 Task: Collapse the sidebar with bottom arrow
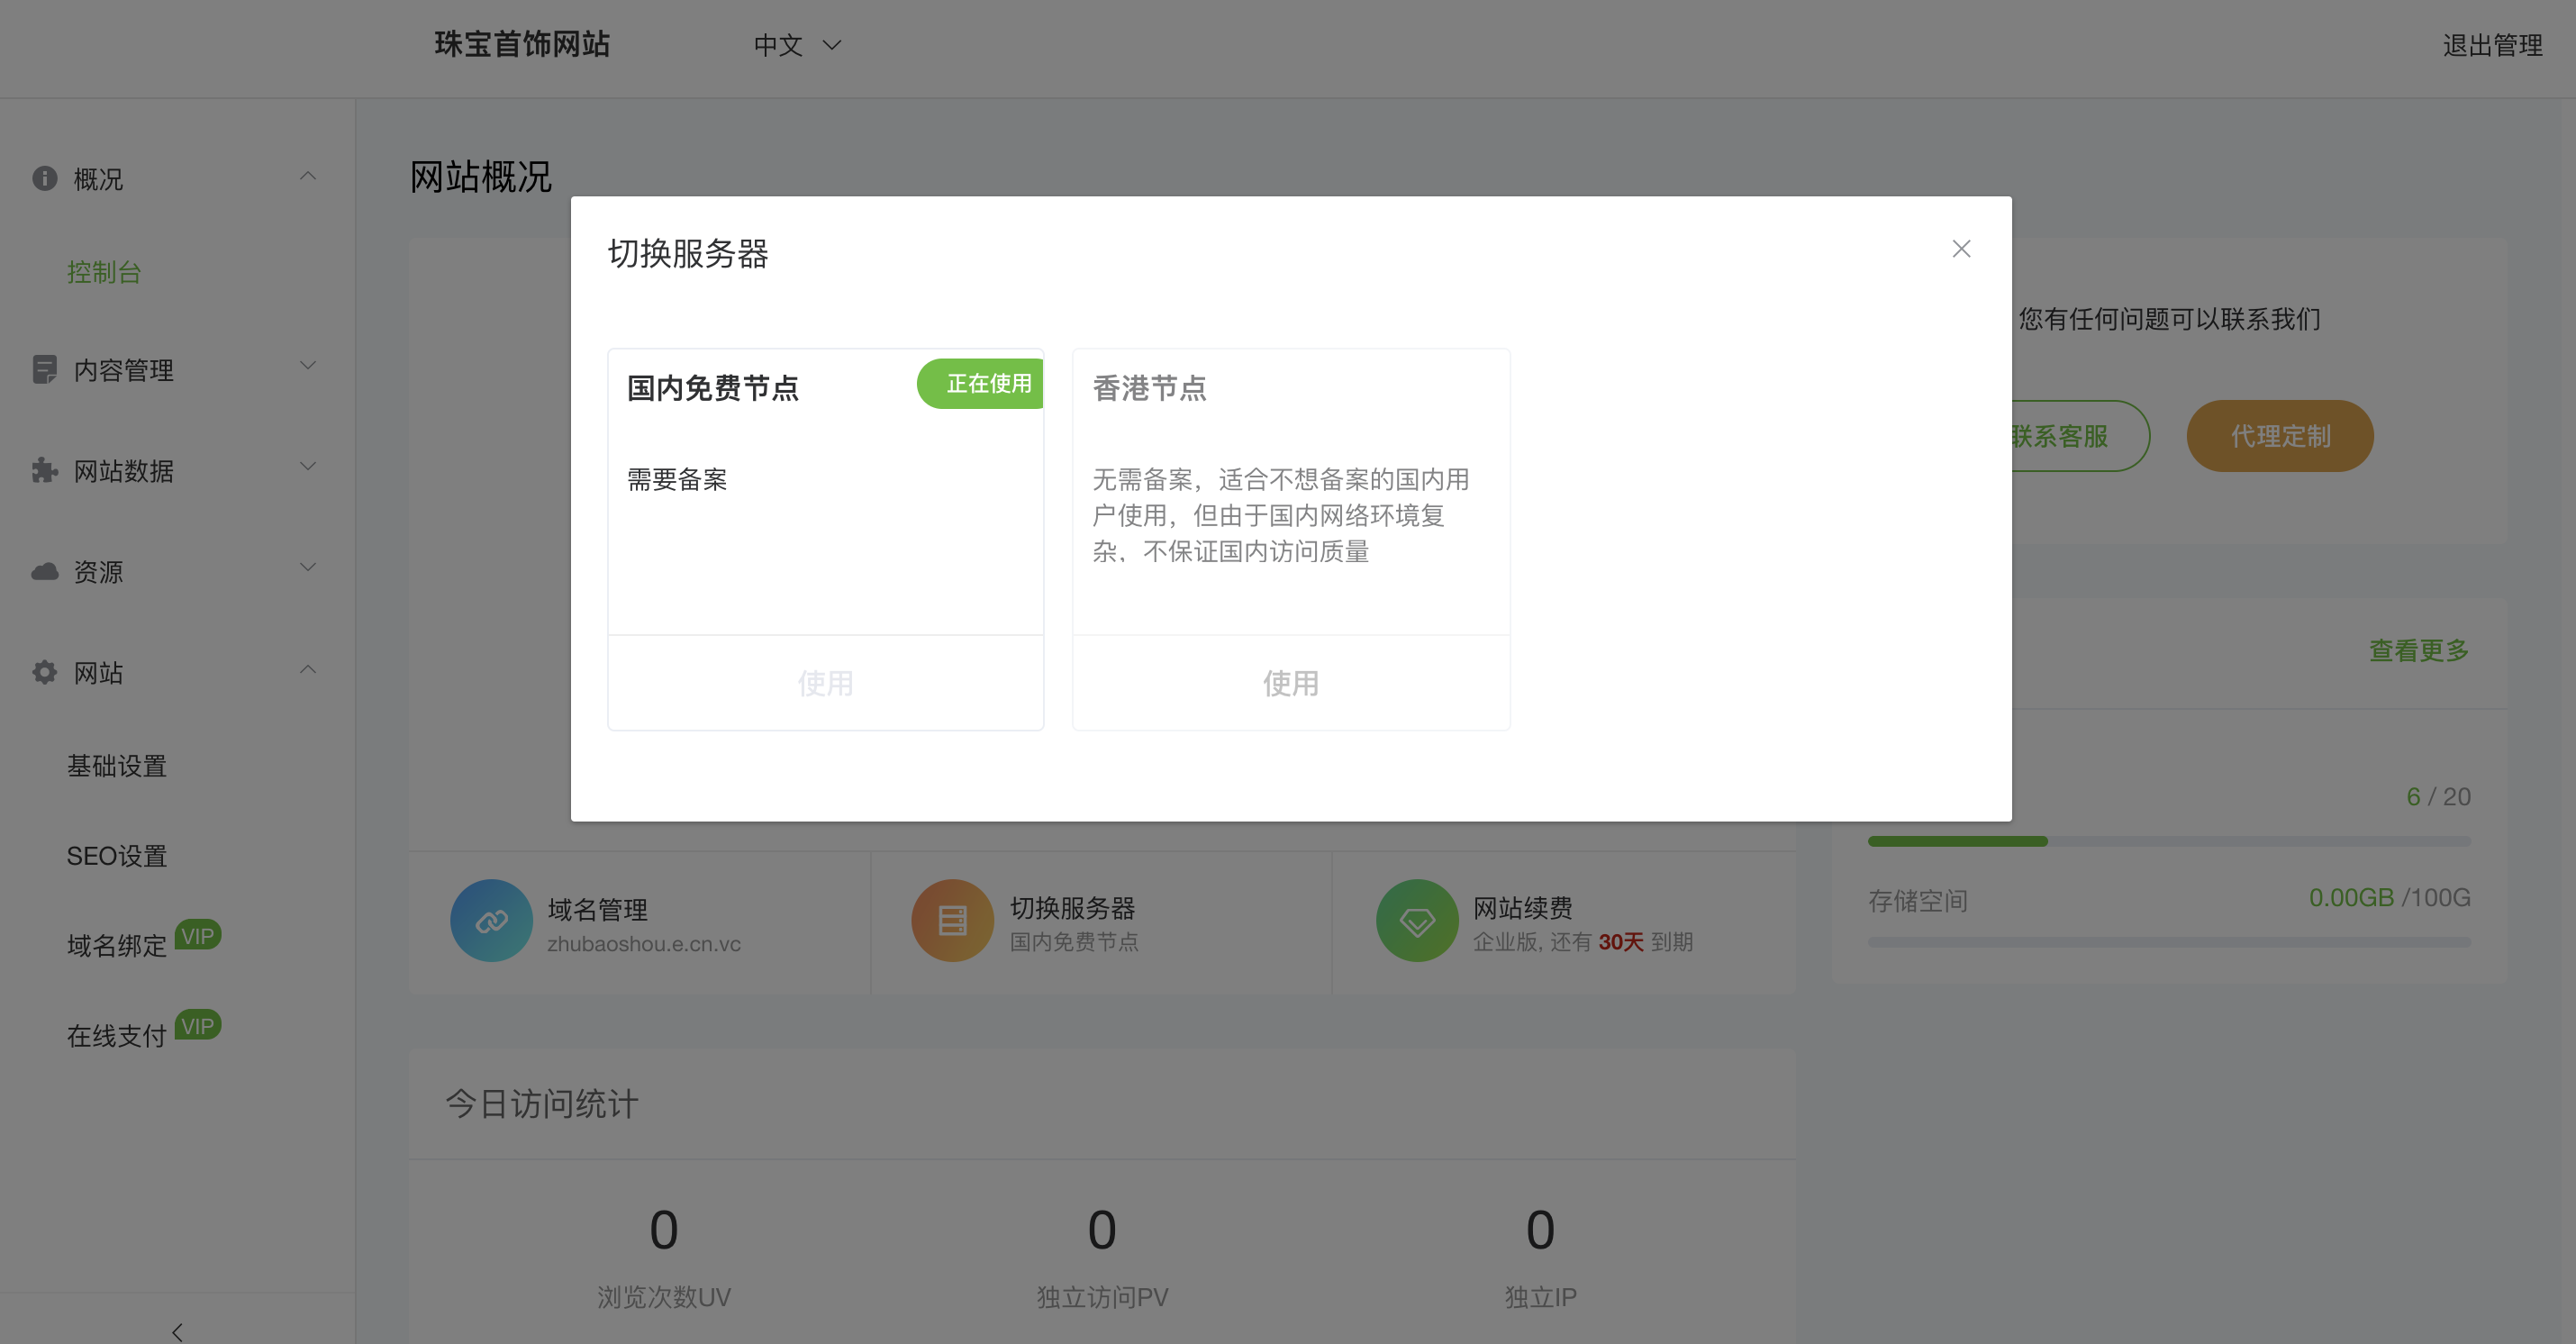click(177, 1331)
